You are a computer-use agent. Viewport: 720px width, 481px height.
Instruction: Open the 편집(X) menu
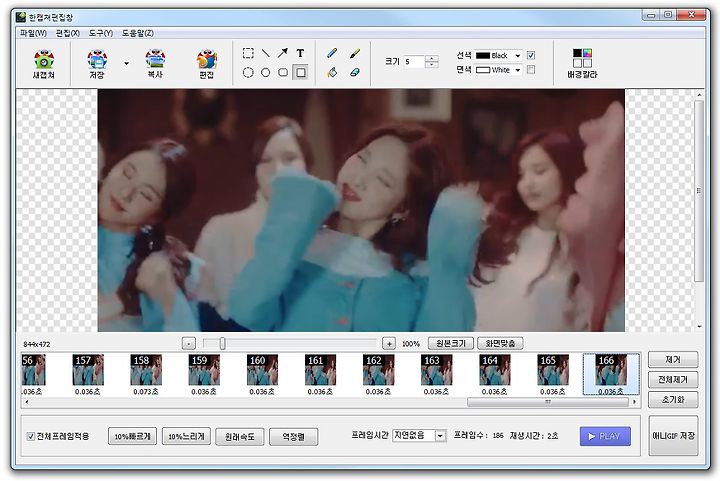[68, 33]
